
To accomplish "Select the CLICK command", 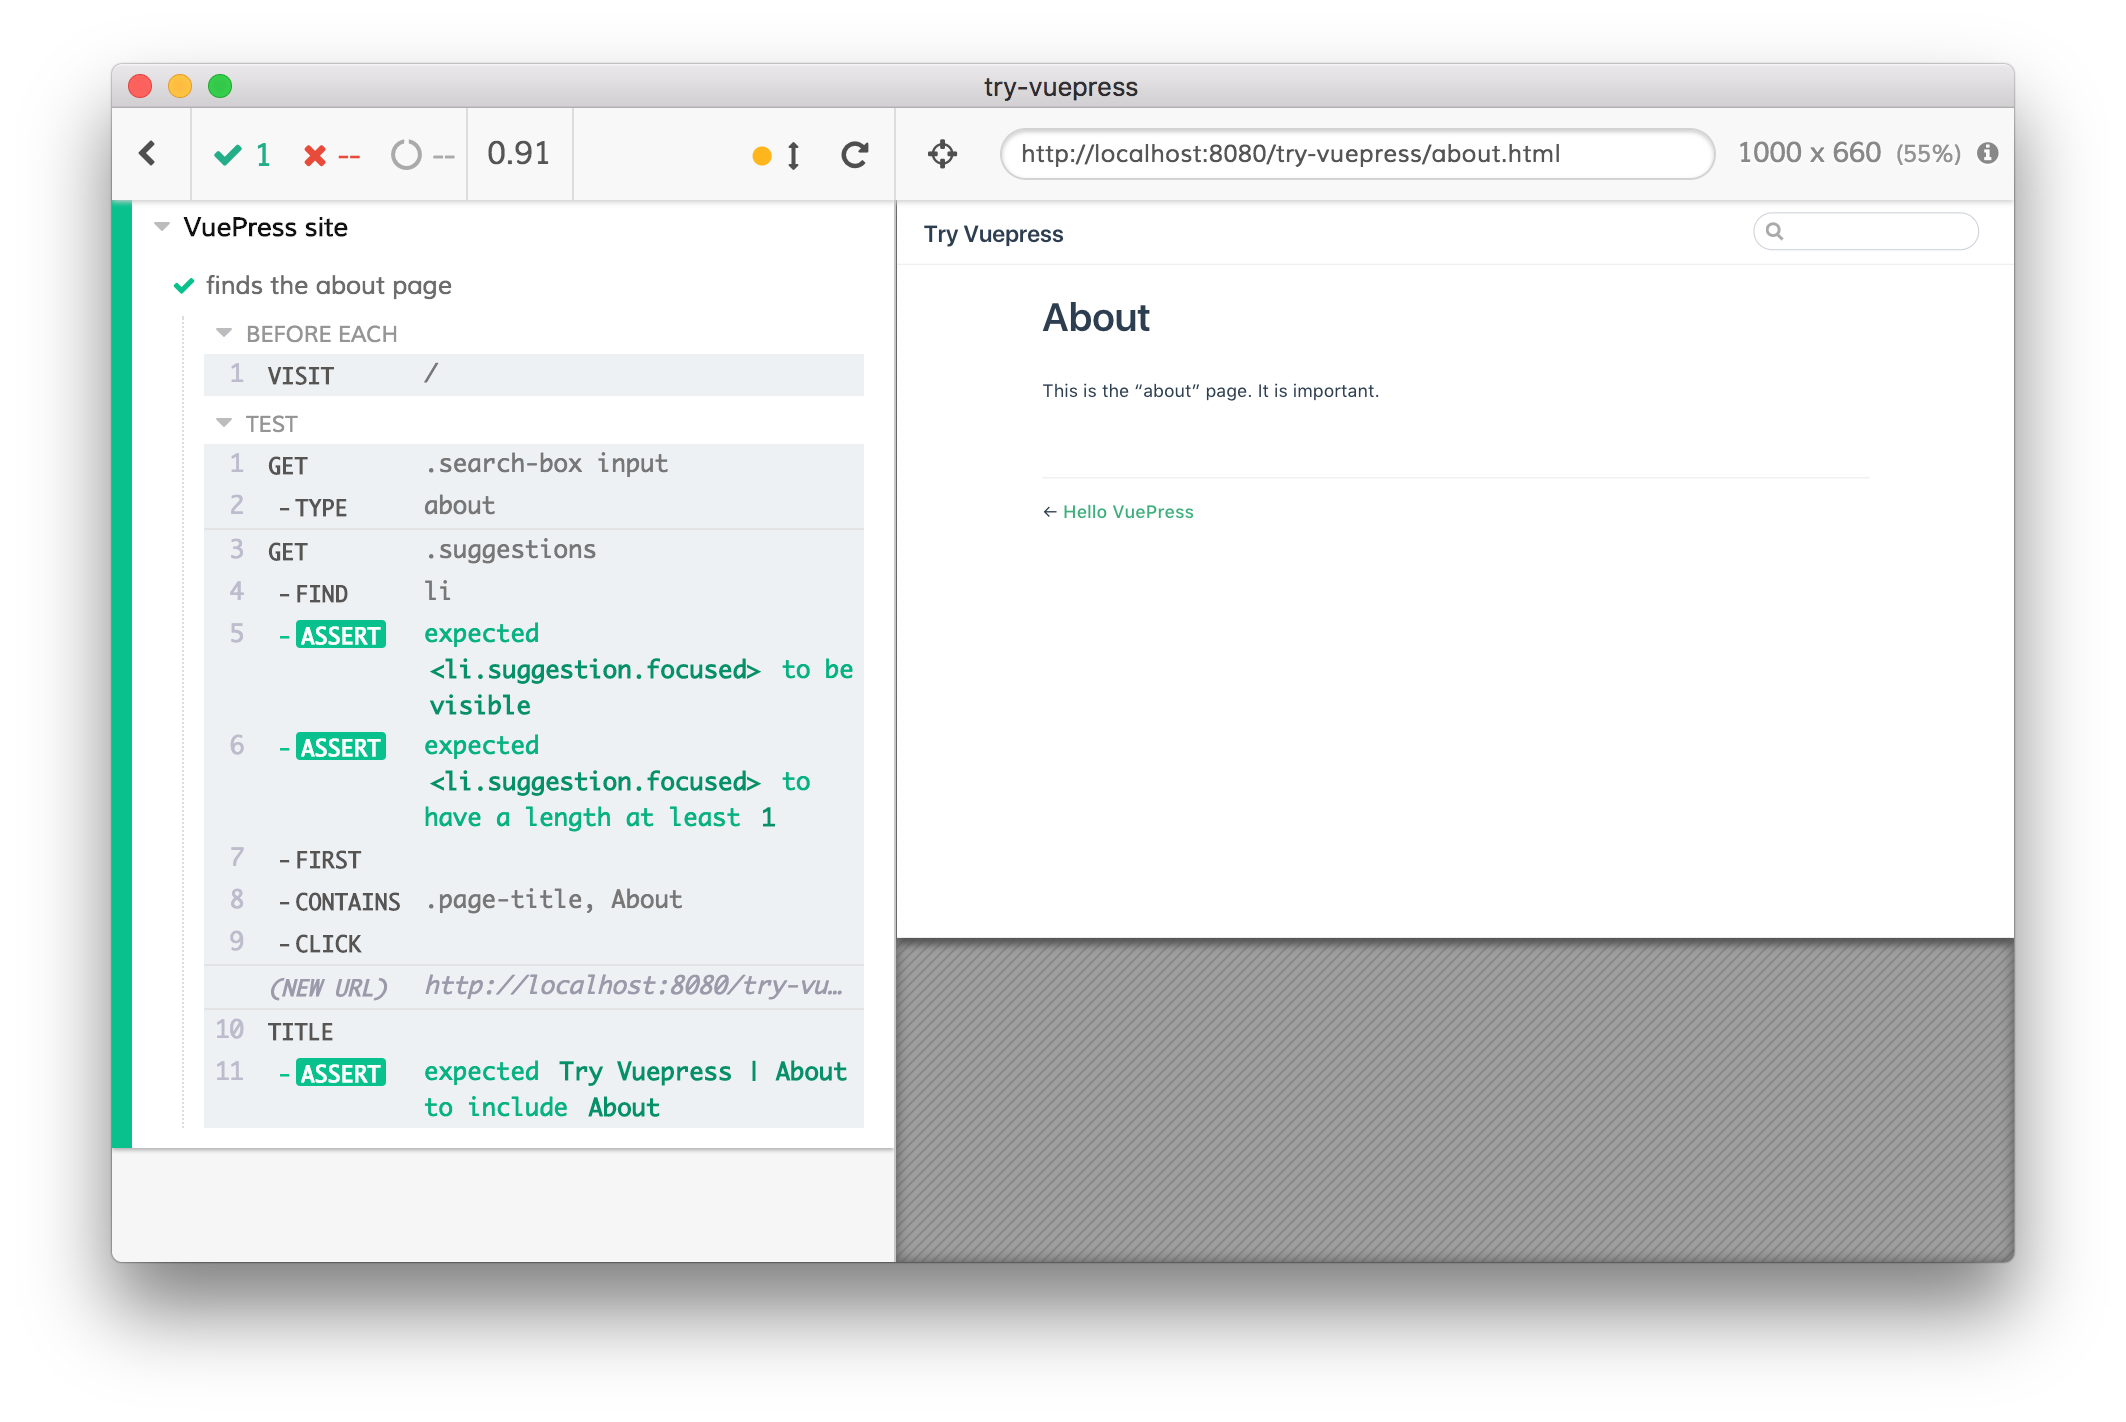I will pos(534,943).
